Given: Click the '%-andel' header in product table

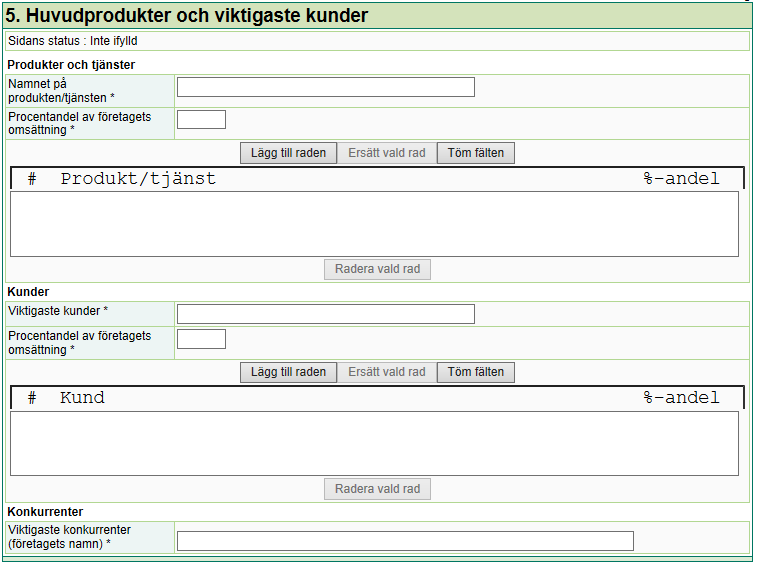Looking at the screenshot, I should [x=681, y=179].
